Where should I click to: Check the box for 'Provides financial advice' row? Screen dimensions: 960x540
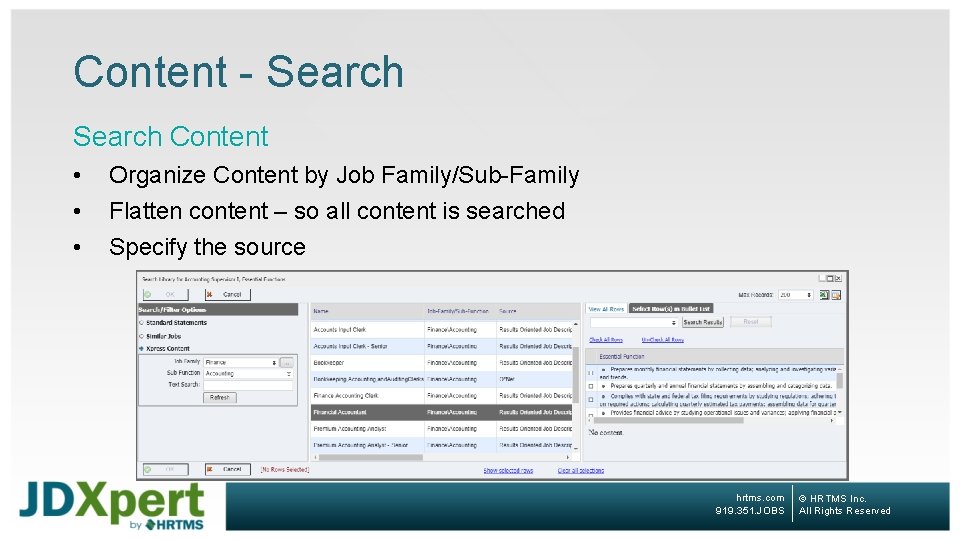tap(591, 414)
